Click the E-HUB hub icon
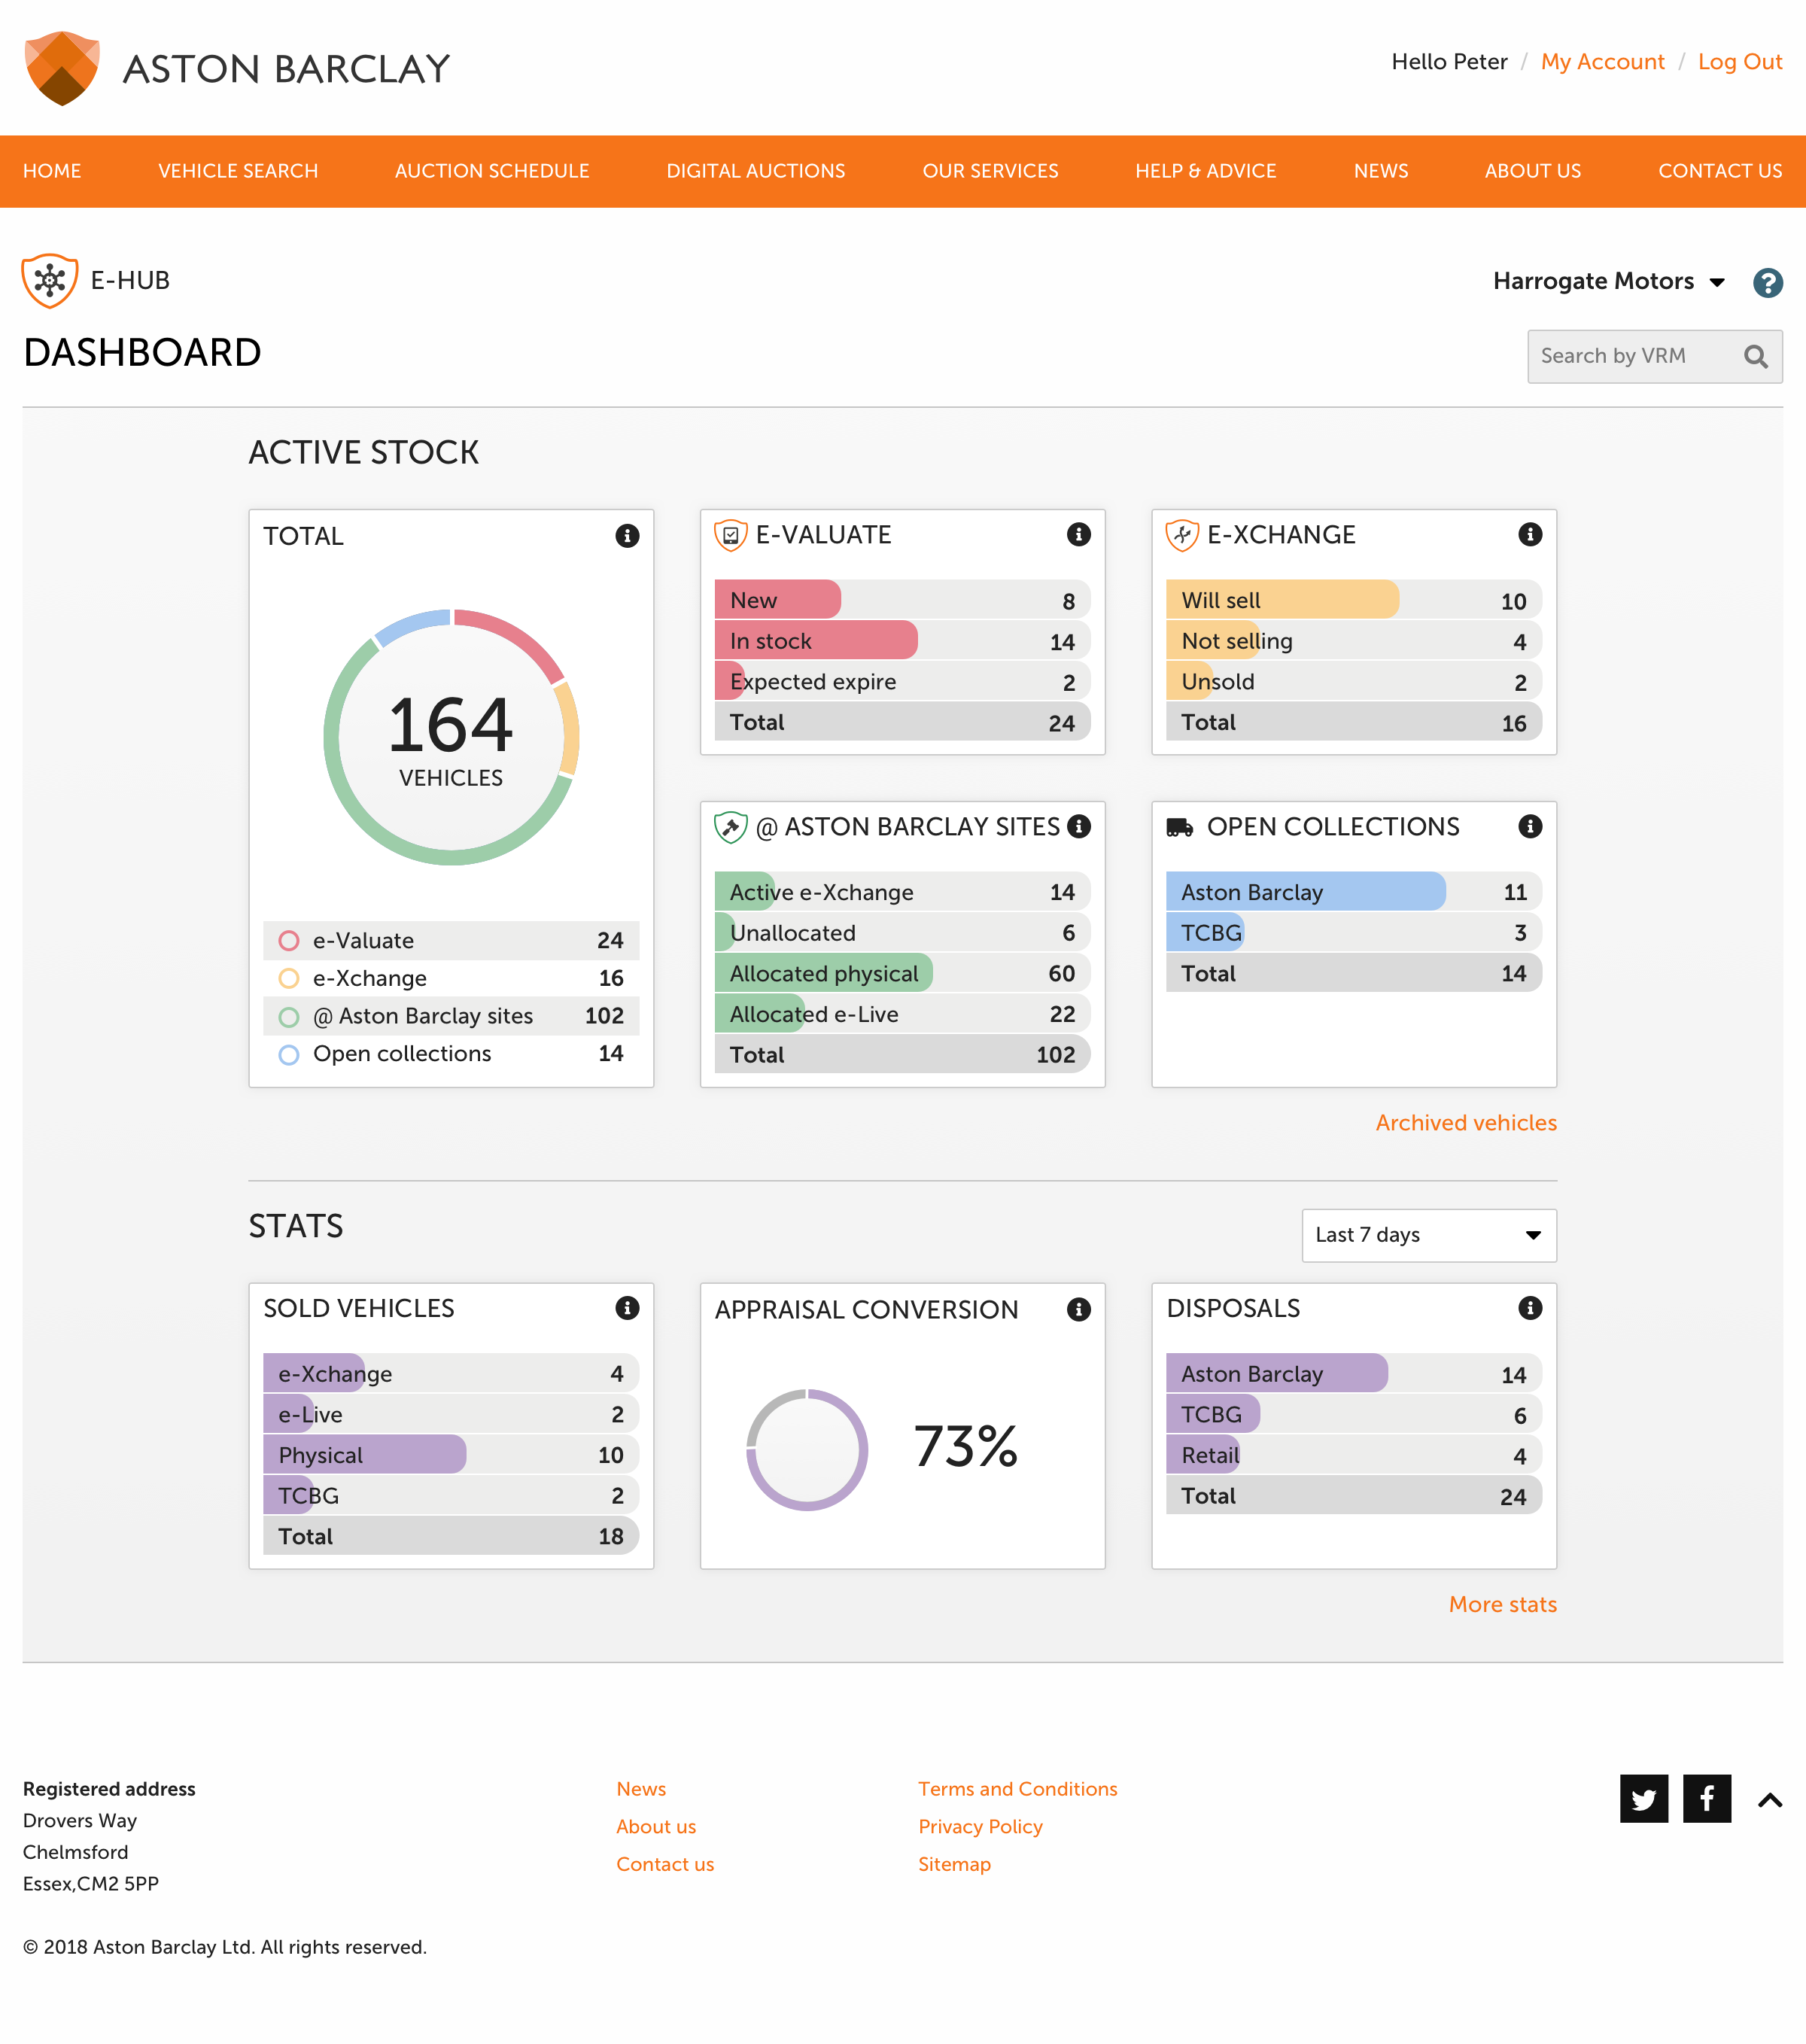 49,280
